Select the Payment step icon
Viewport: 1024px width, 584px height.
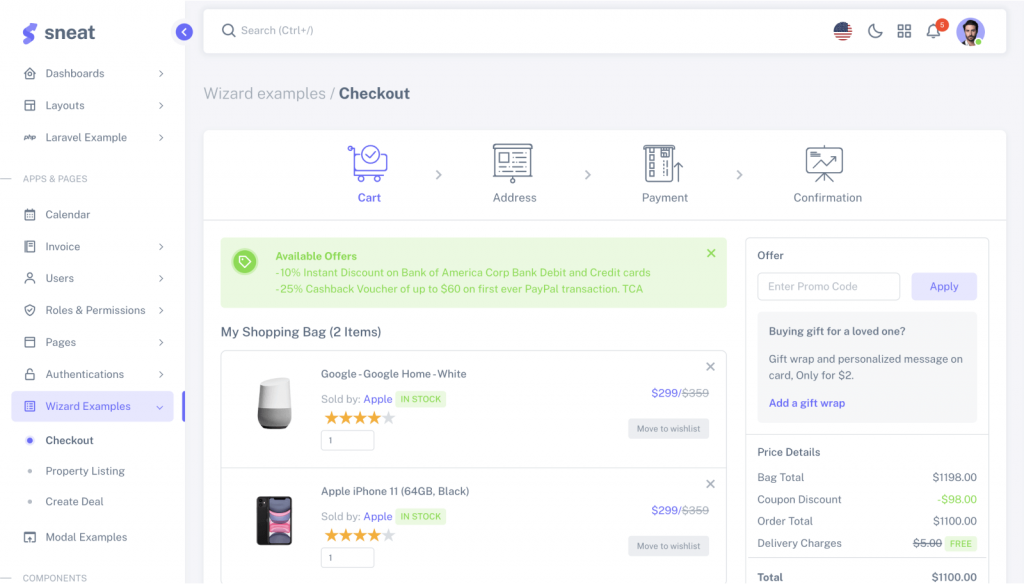[x=664, y=163]
